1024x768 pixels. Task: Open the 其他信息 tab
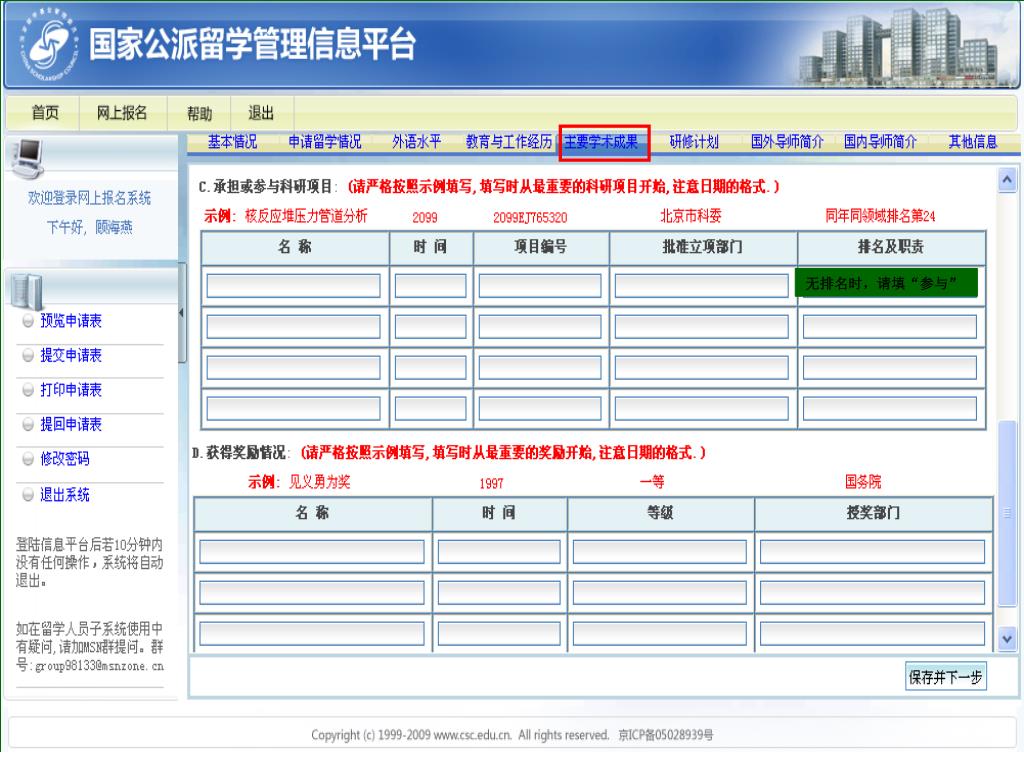pos(972,142)
